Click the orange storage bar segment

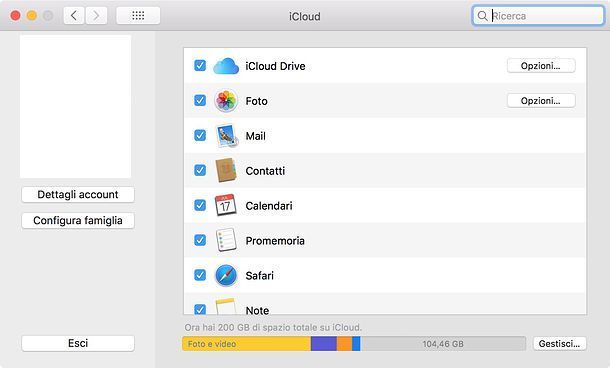pyautogui.click(x=344, y=344)
